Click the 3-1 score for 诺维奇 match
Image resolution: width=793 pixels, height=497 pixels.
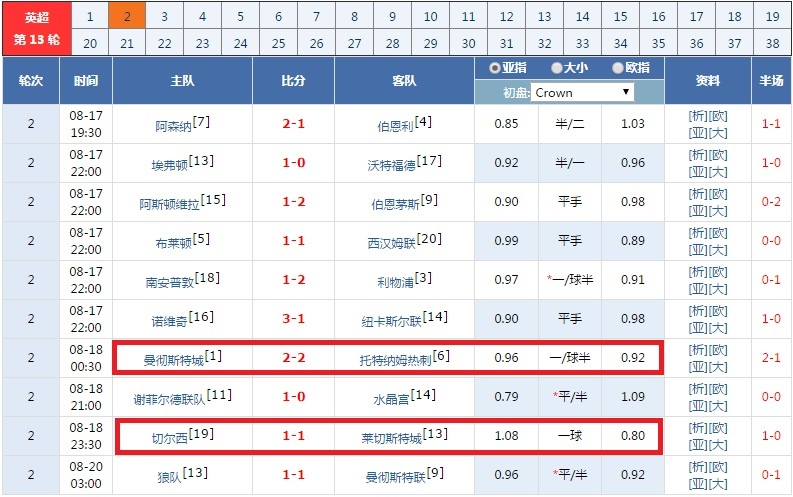pos(293,319)
